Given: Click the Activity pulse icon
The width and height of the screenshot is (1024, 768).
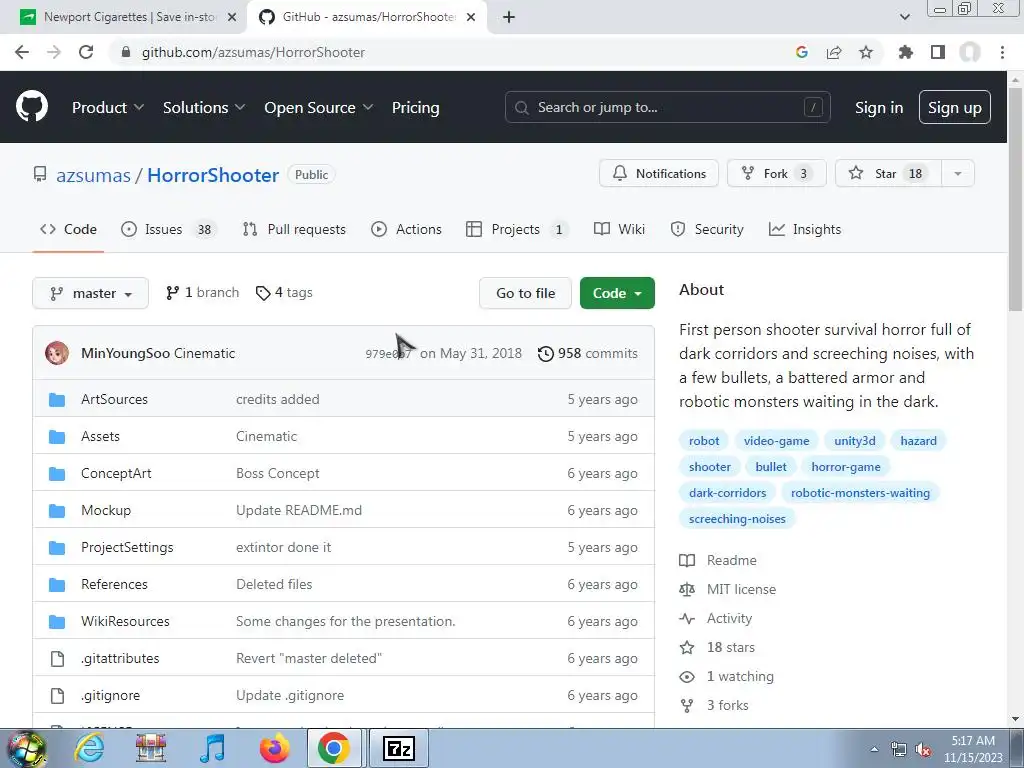Looking at the screenshot, I should tap(687, 618).
